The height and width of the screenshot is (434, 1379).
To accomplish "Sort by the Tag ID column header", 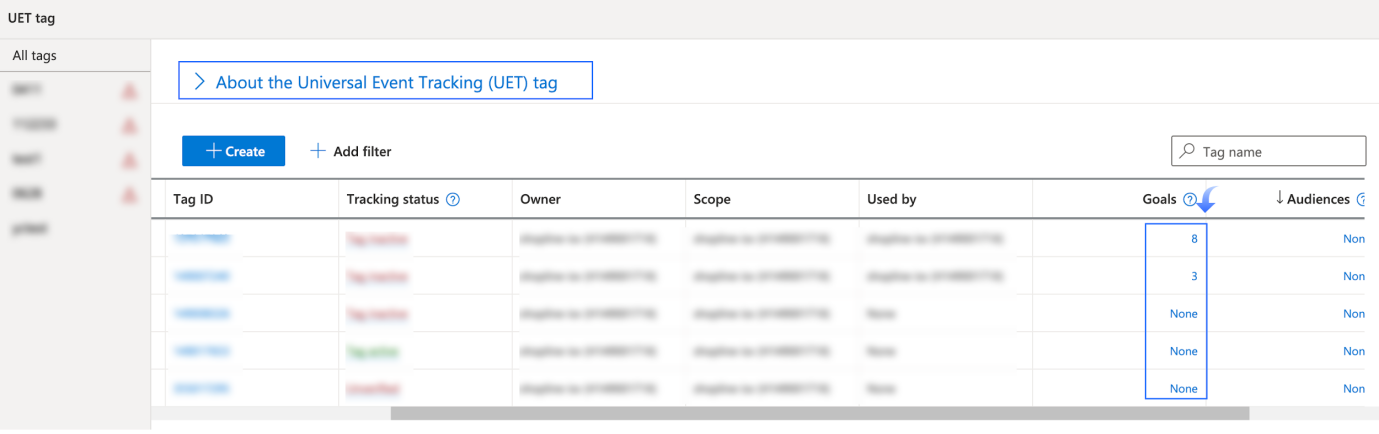I will (x=193, y=199).
